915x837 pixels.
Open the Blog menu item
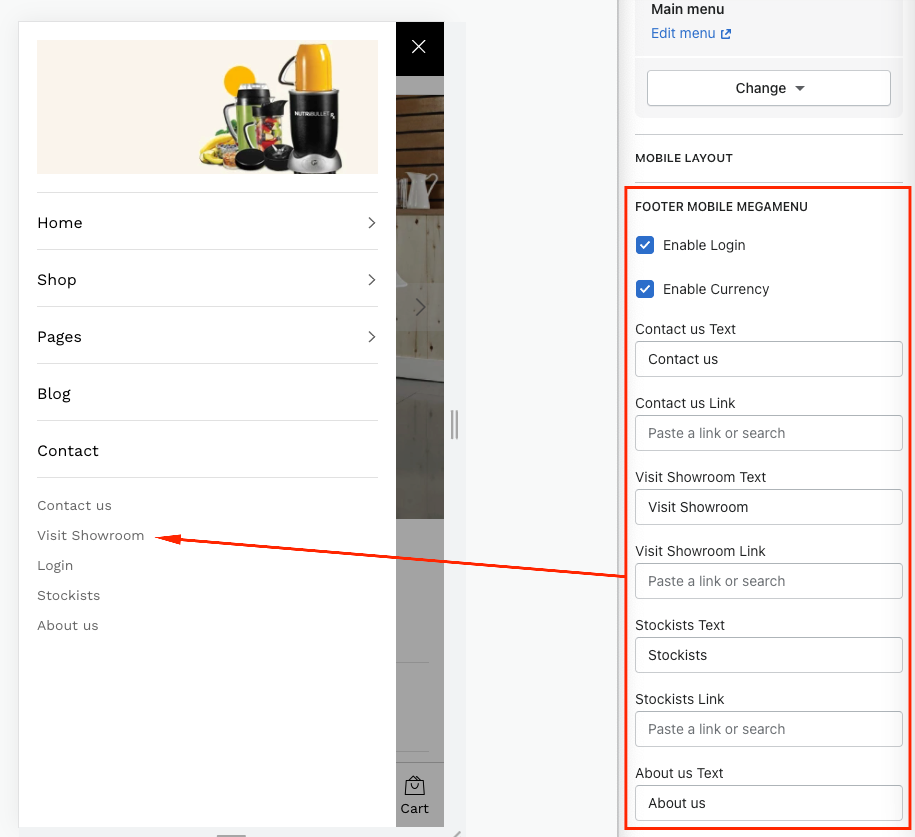click(x=54, y=394)
